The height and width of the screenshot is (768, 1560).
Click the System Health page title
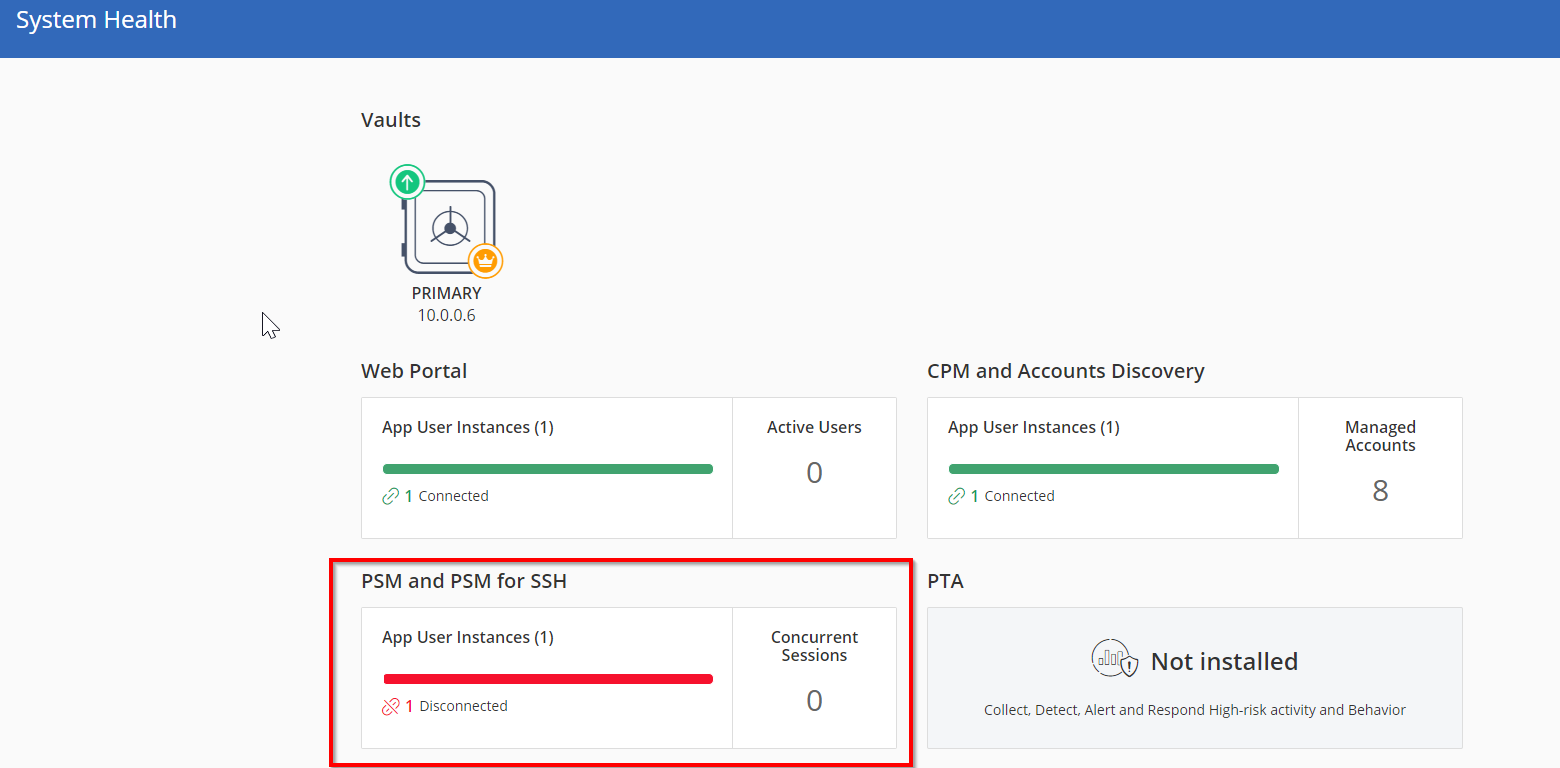(x=96, y=20)
